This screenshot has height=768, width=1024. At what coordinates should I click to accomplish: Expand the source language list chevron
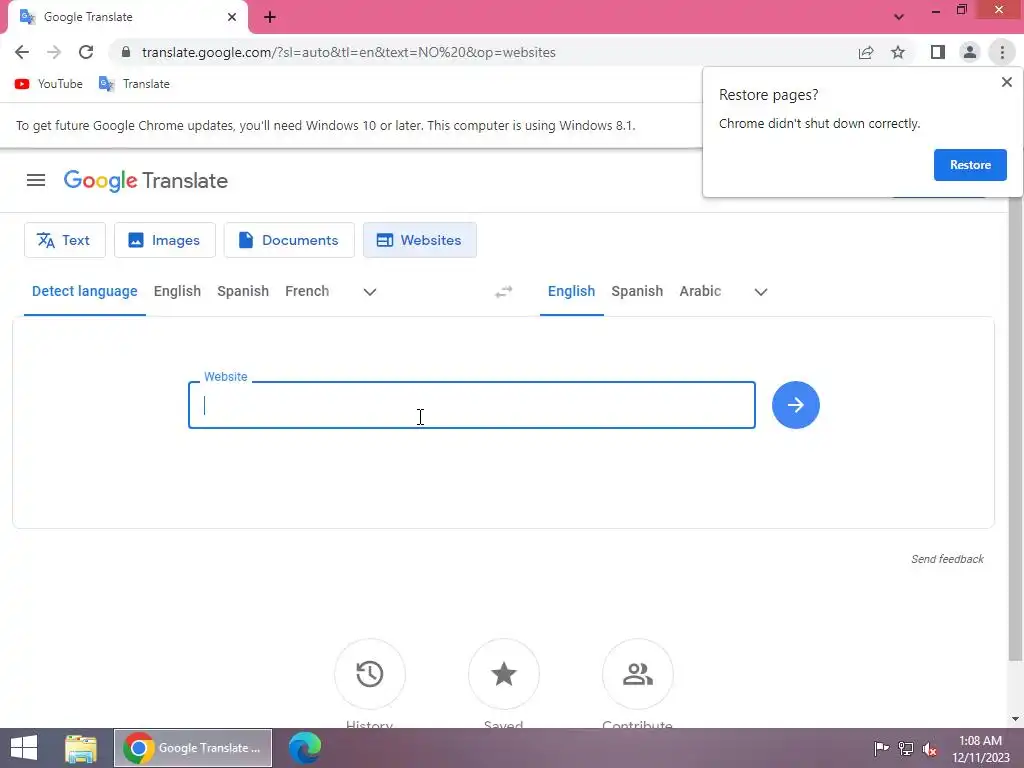[x=370, y=292]
